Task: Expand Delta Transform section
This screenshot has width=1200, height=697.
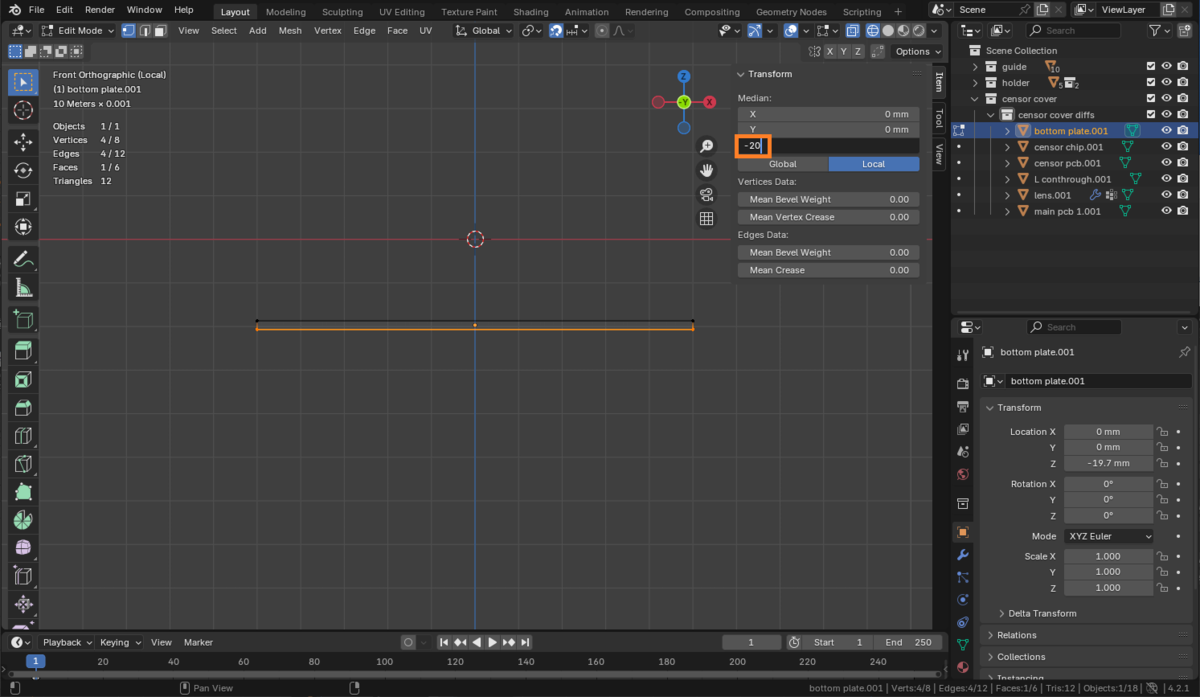Action: click(x=1041, y=613)
